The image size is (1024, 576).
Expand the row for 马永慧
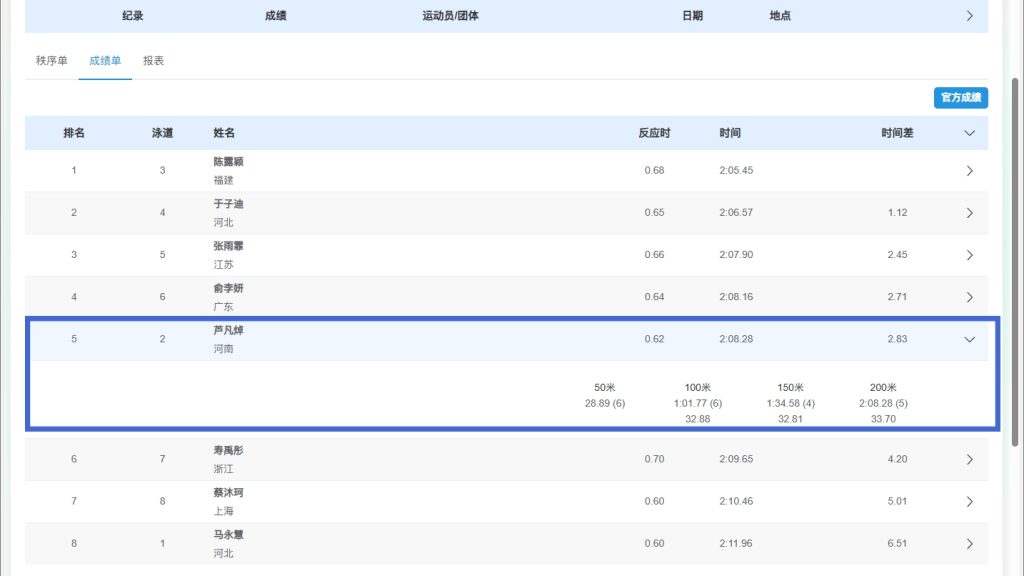[969, 544]
